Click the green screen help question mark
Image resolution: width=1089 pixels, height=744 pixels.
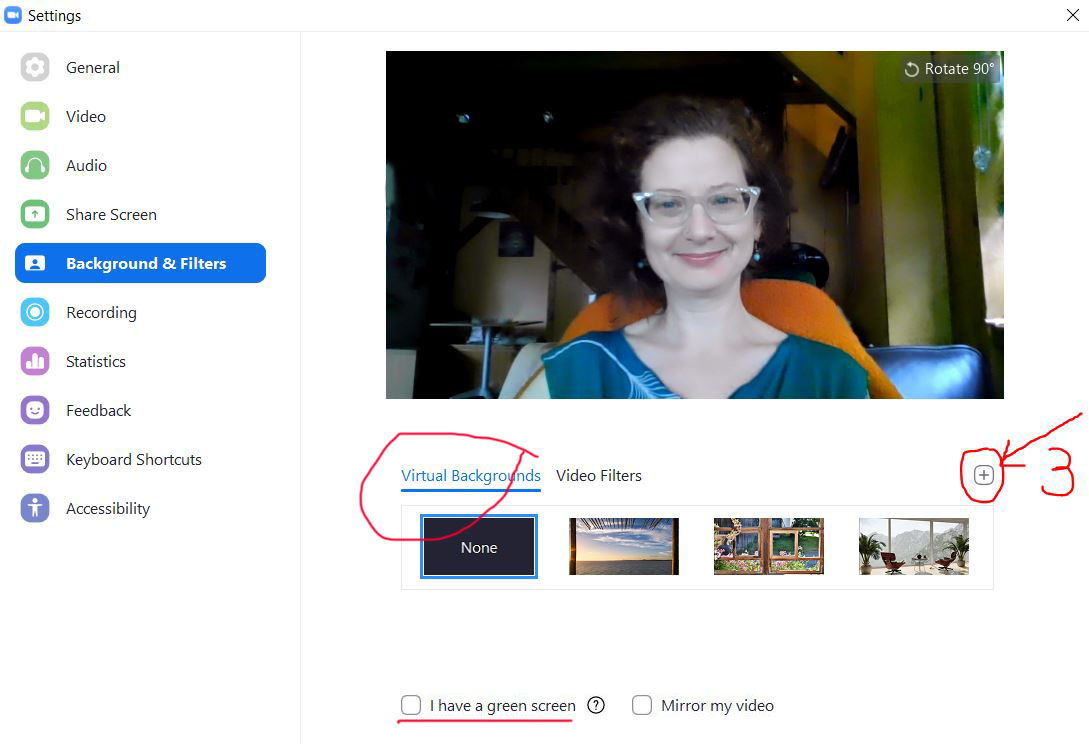click(x=596, y=705)
